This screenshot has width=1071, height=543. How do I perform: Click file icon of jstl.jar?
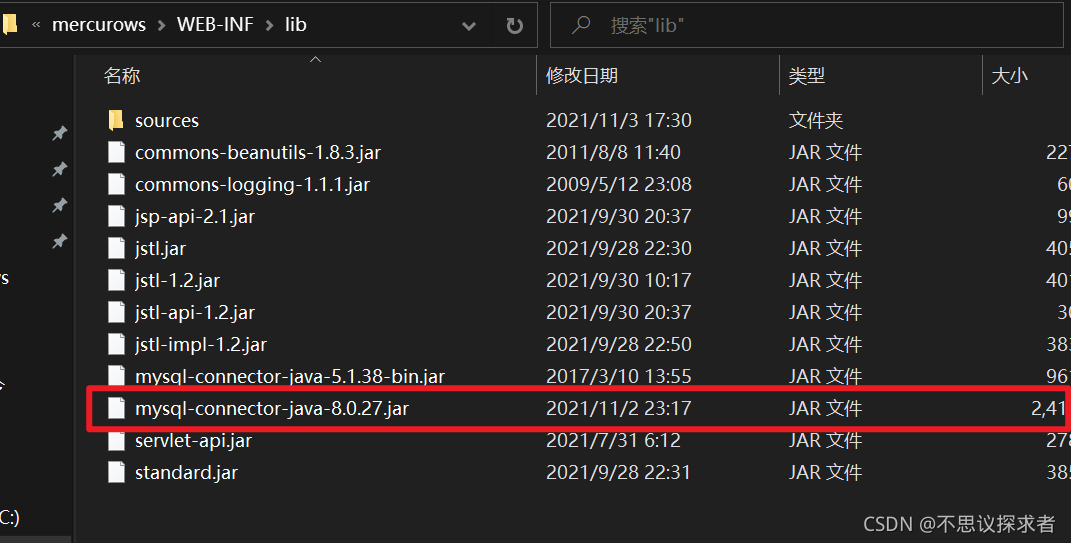(116, 249)
